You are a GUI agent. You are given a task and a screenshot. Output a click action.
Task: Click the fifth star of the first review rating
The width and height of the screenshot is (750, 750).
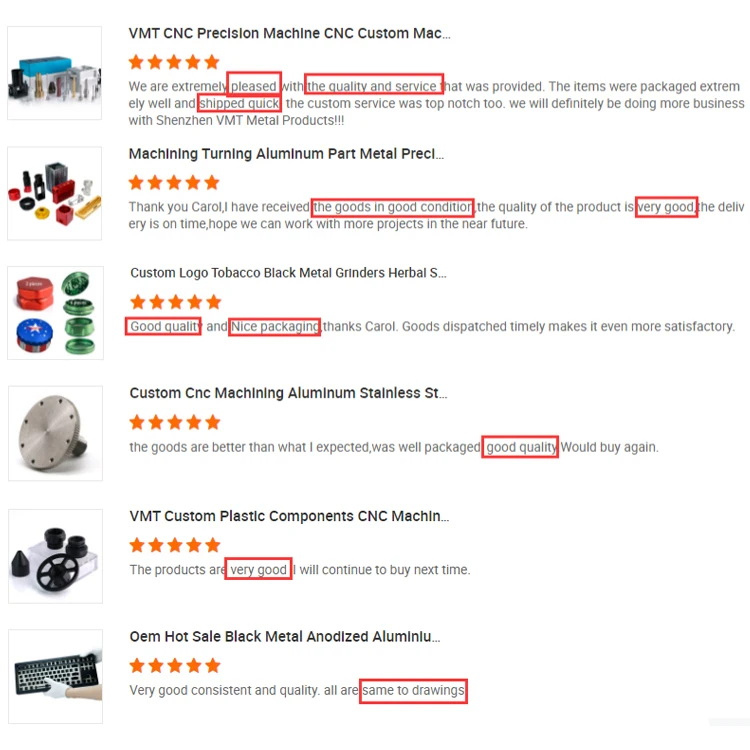(x=212, y=62)
